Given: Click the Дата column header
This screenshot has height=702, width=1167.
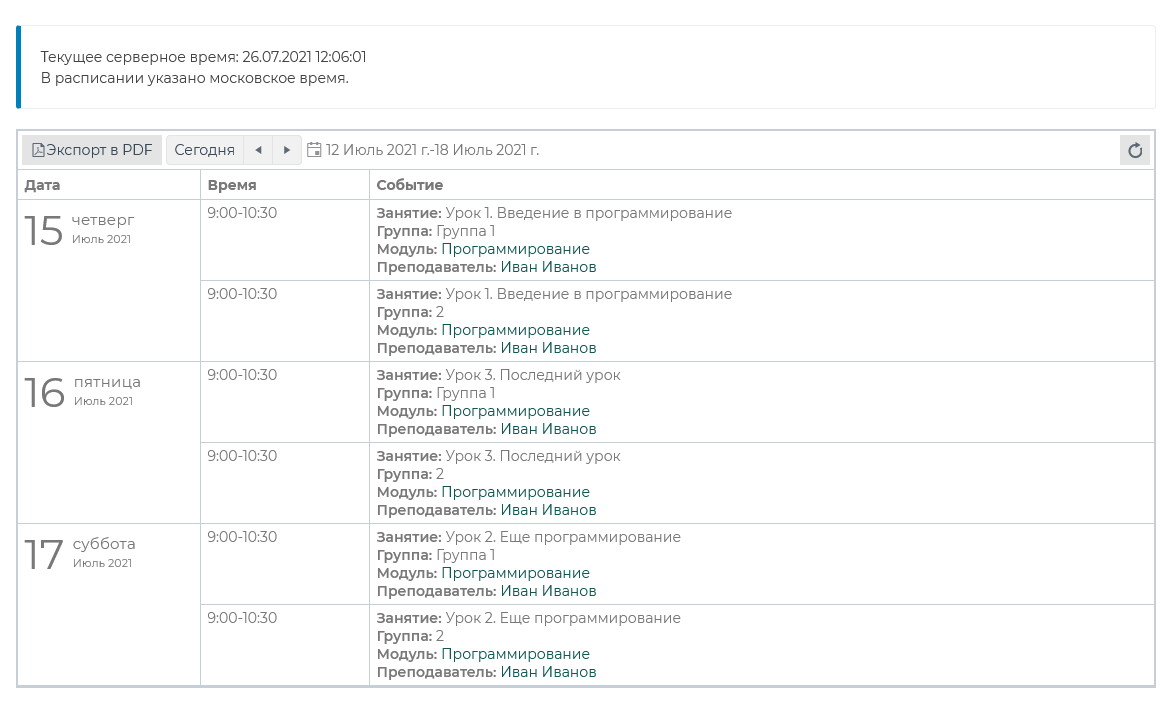Looking at the screenshot, I should tap(43, 185).
